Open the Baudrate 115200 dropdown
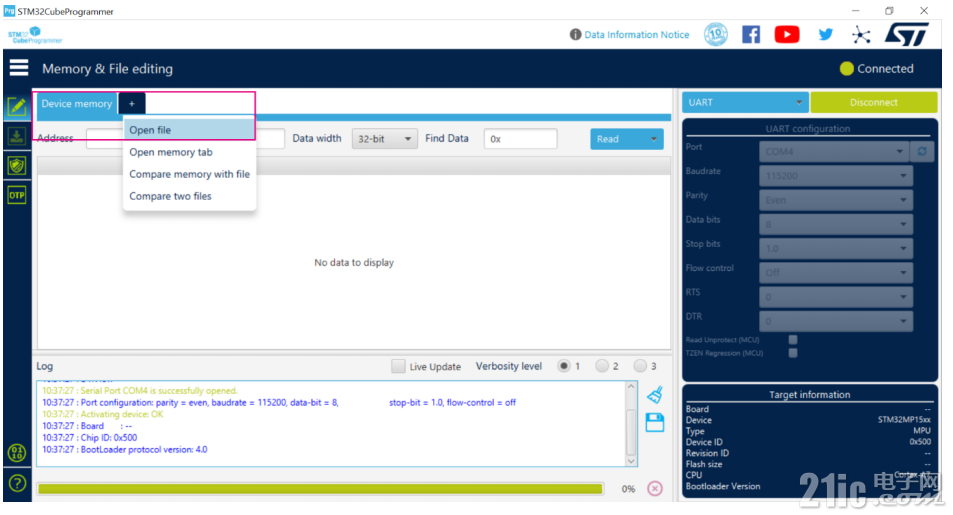 click(836, 176)
